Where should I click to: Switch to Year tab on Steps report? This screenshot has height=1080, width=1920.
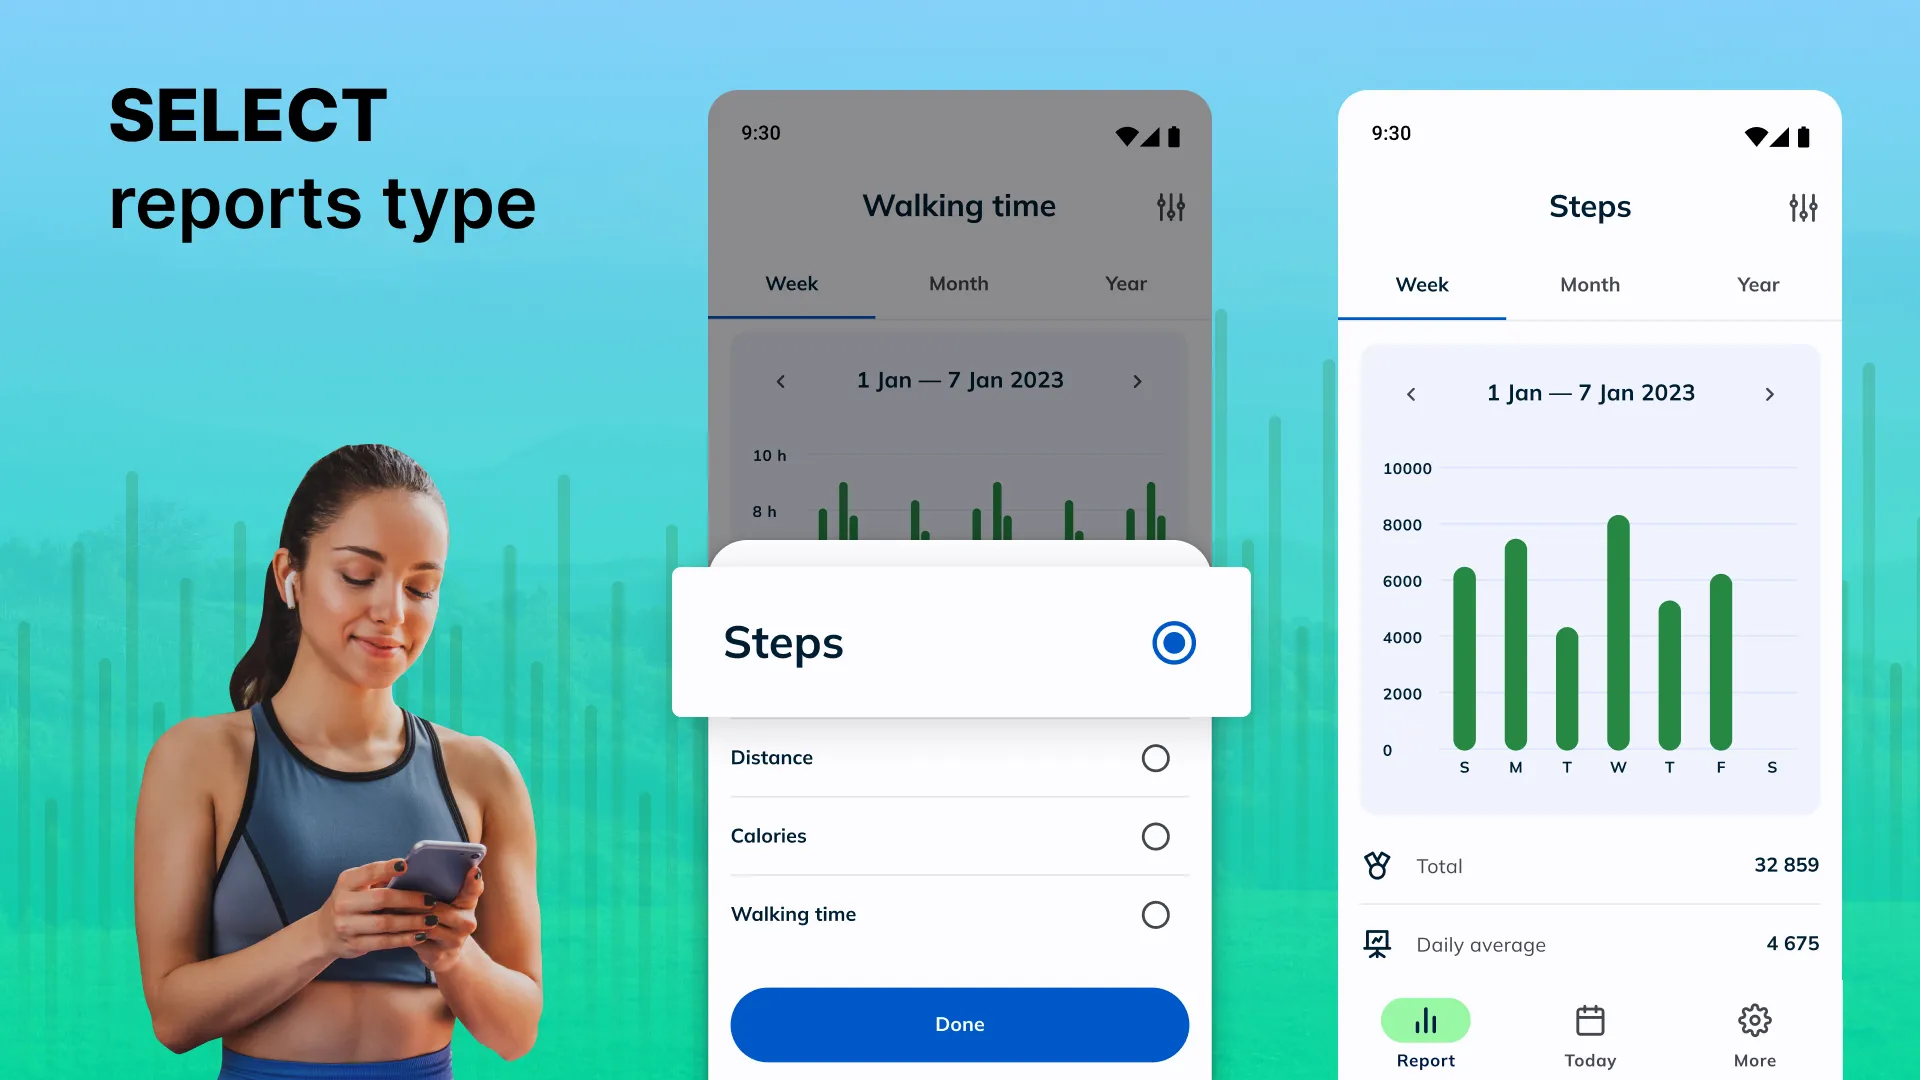pos(1758,284)
